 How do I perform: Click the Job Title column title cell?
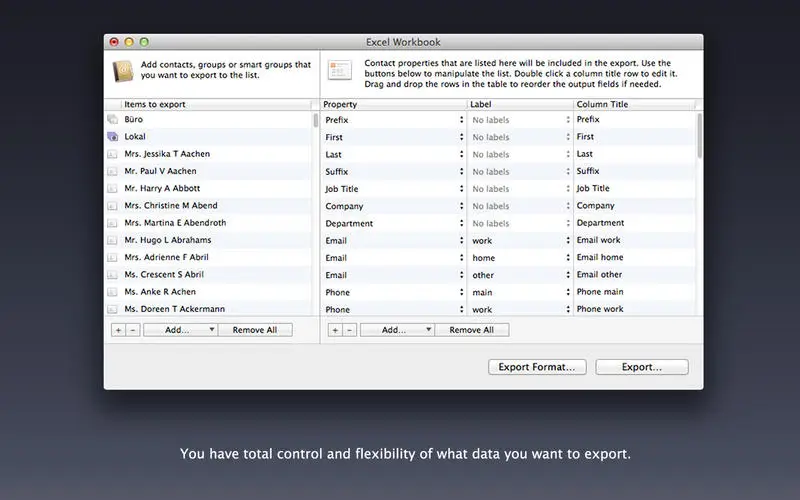point(635,188)
